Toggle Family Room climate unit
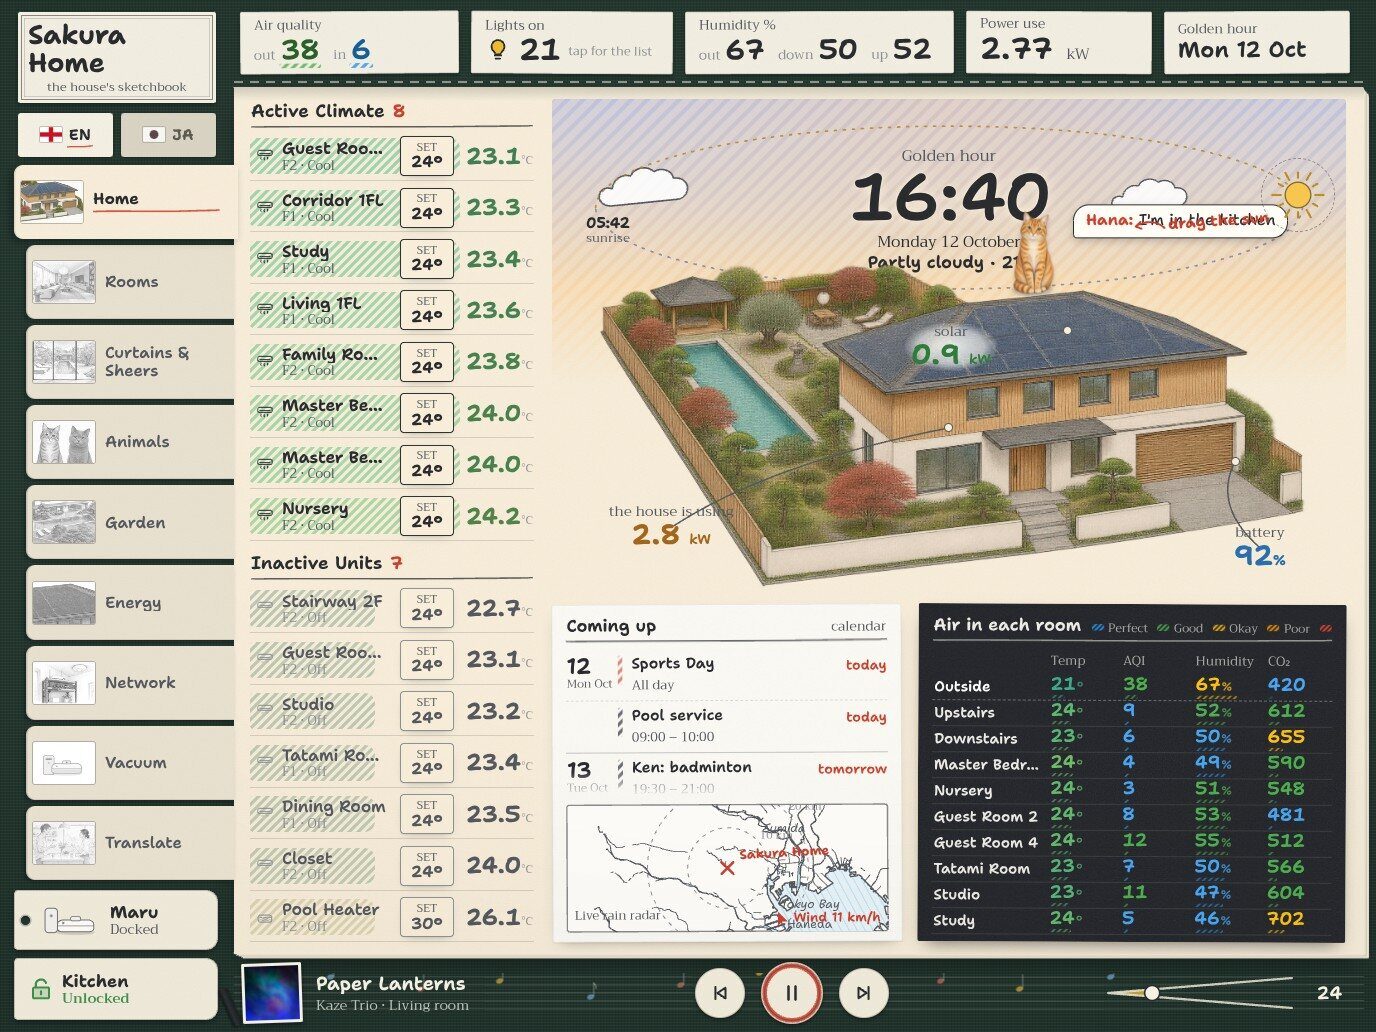This screenshot has height=1032, width=1376. tap(324, 362)
